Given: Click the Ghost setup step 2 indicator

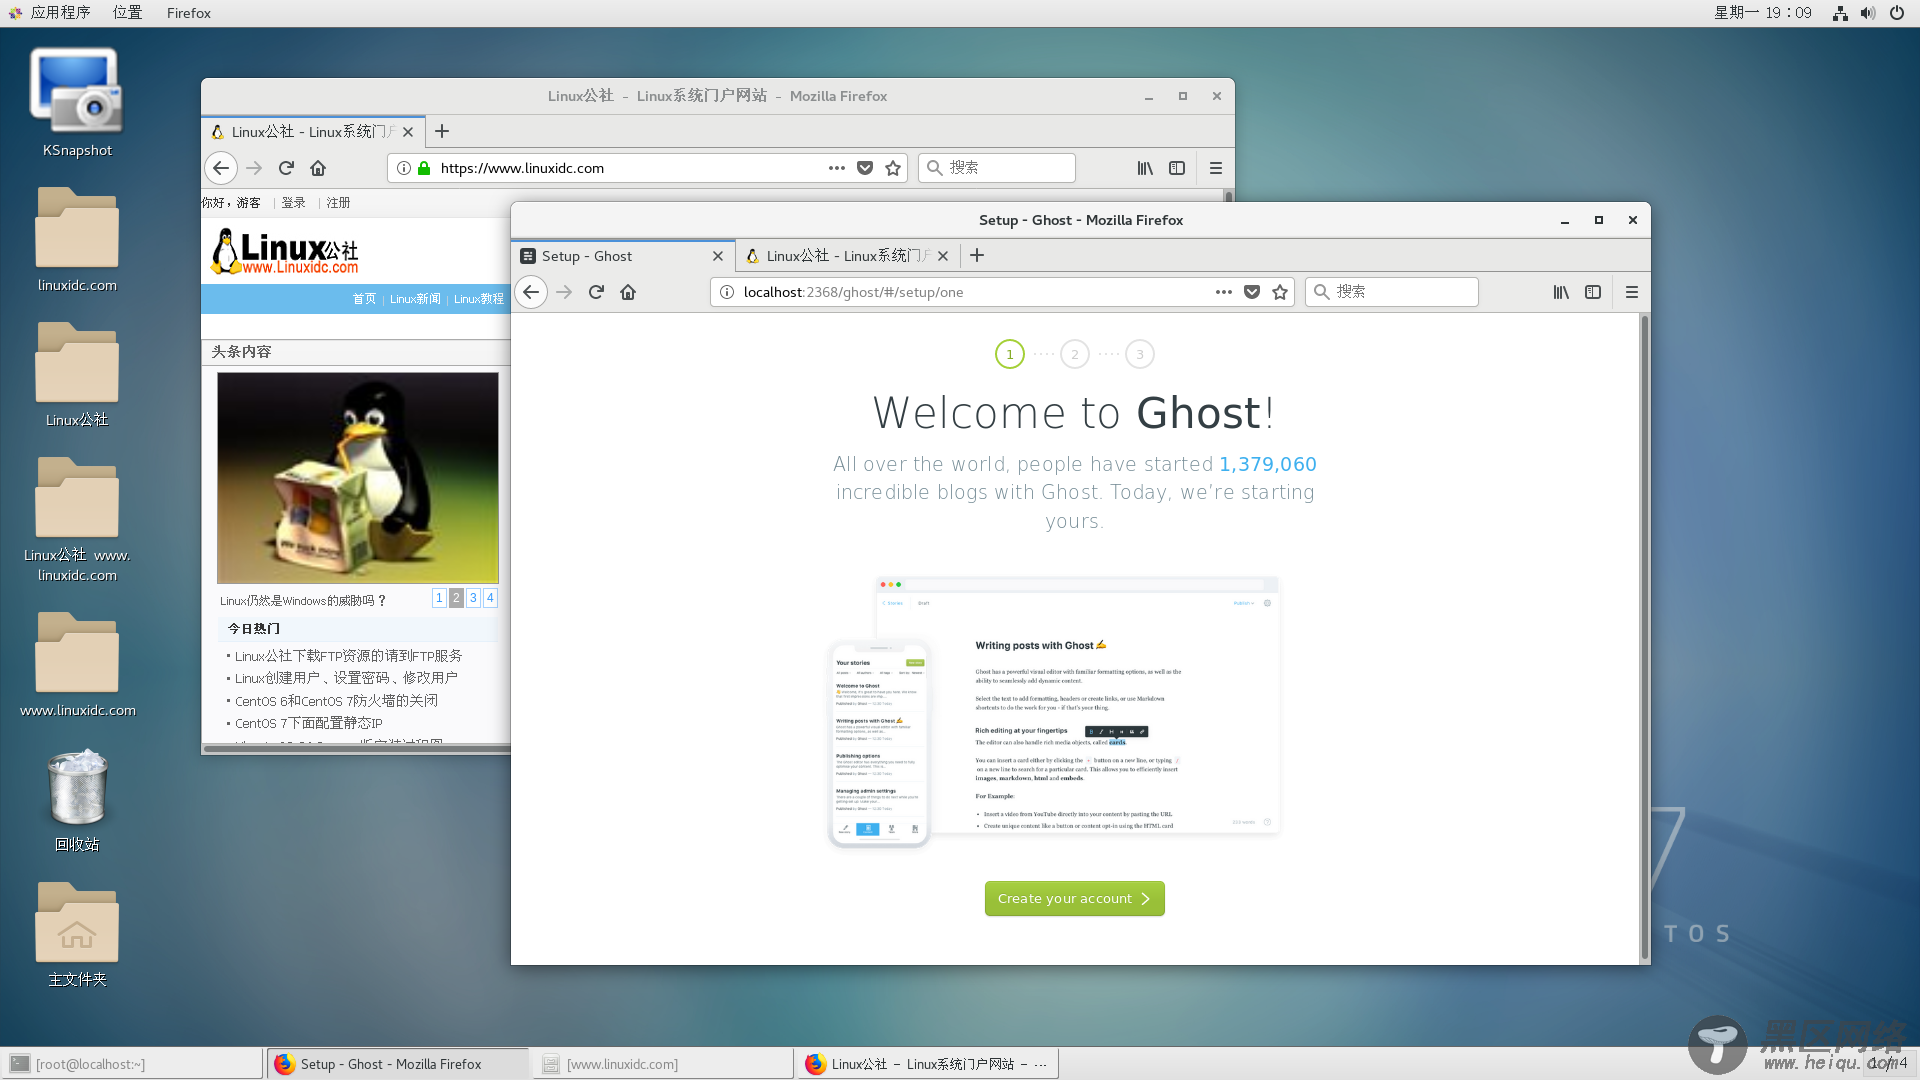Looking at the screenshot, I should 1075,353.
